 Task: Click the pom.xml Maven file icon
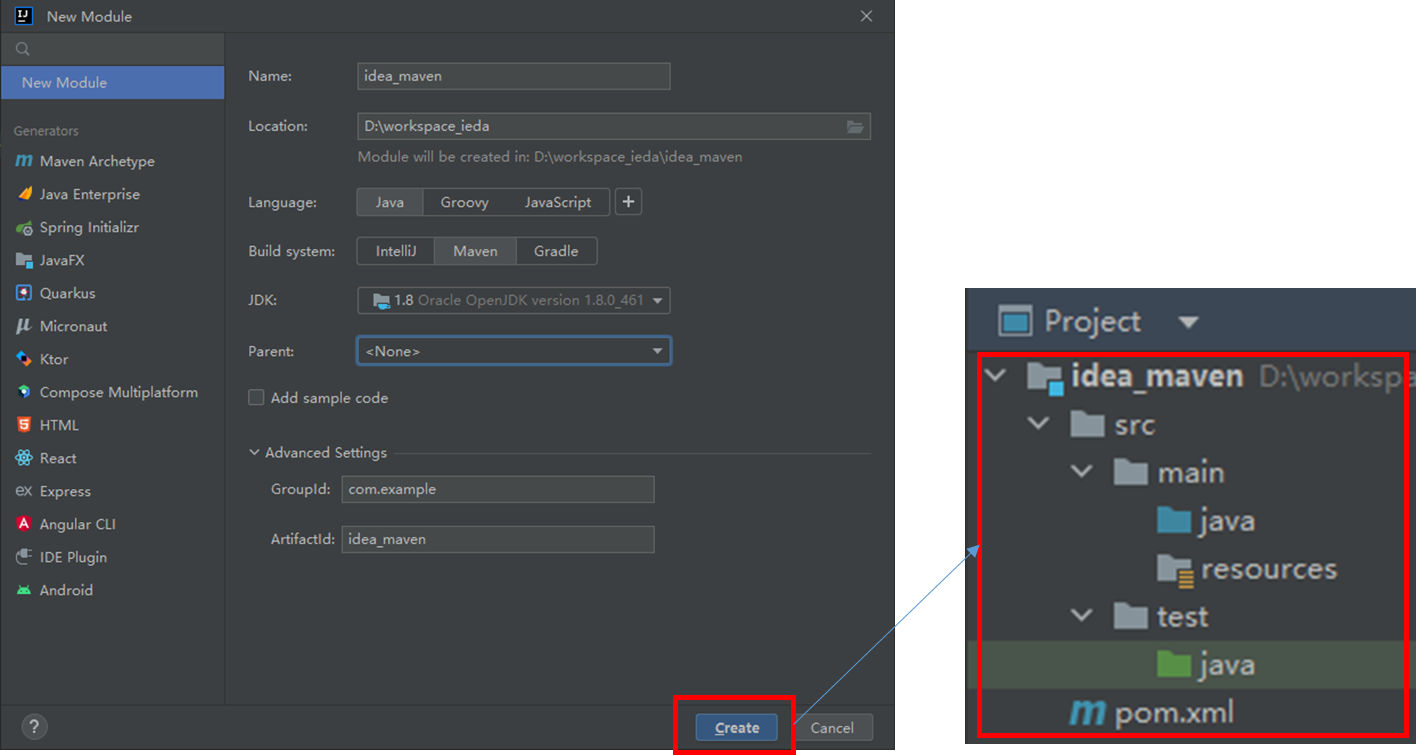tap(1088, 713)
